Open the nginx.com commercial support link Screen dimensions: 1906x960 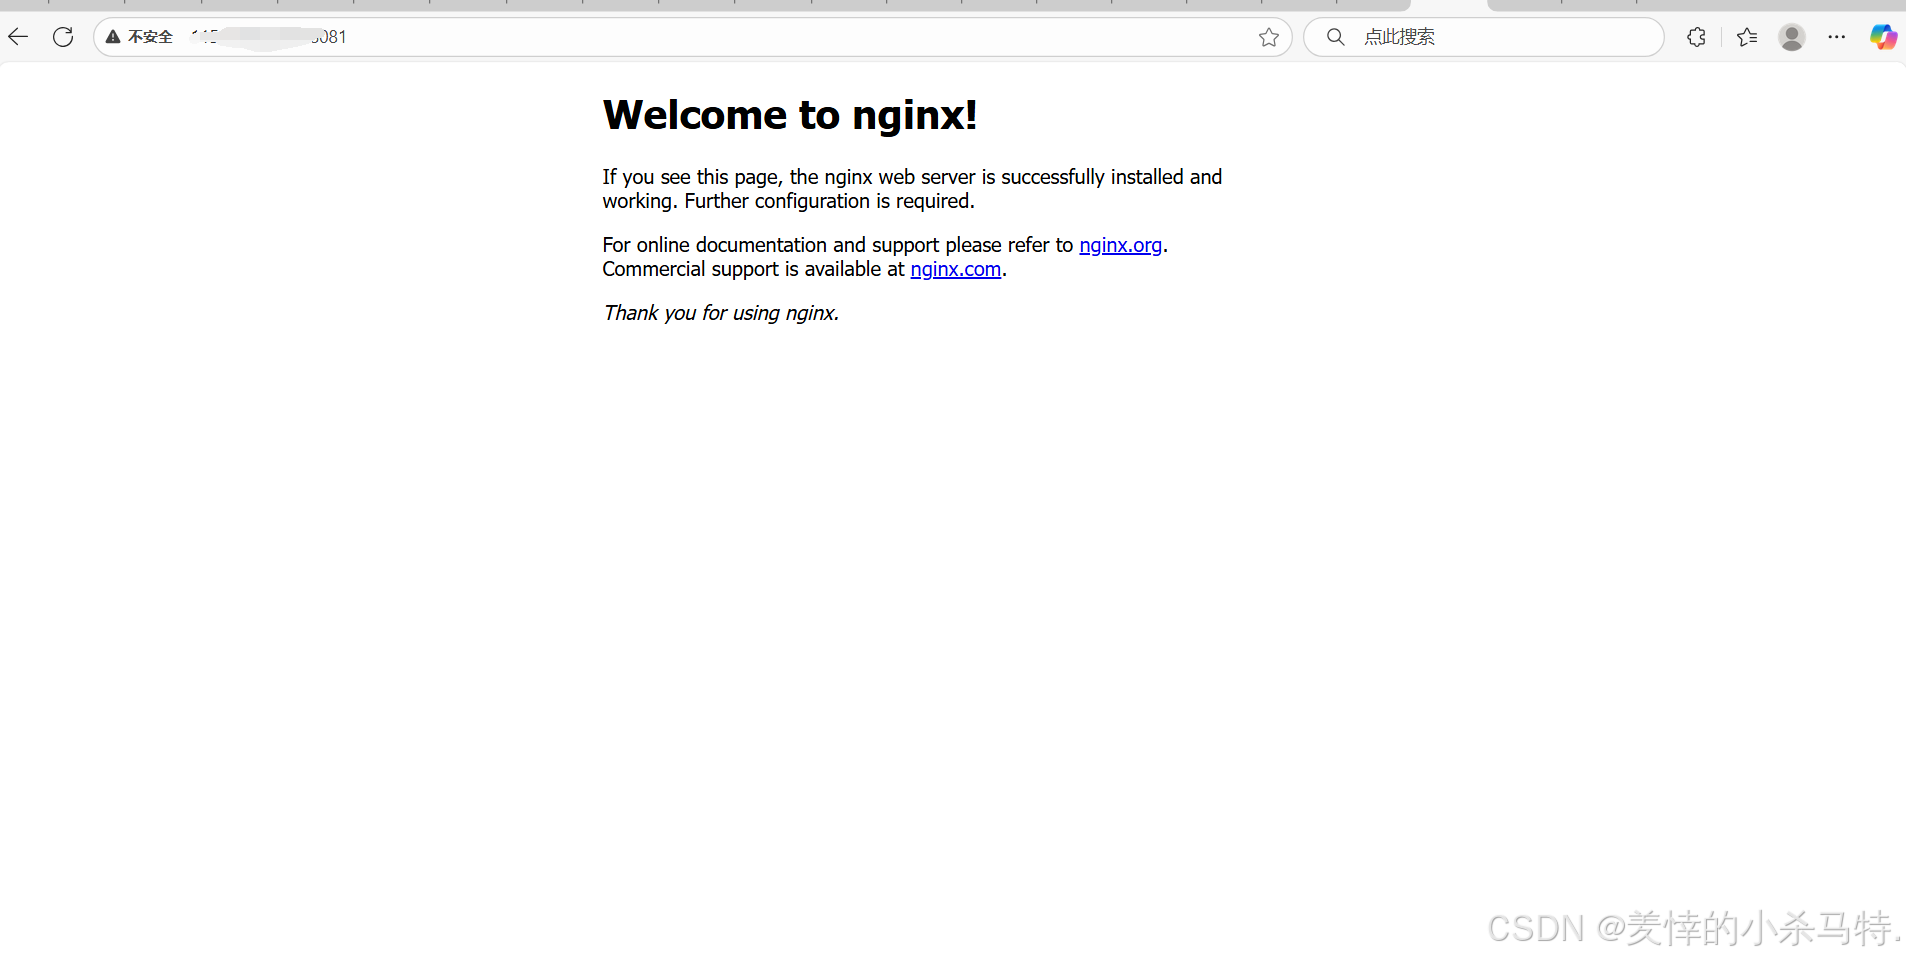point(955,269)
